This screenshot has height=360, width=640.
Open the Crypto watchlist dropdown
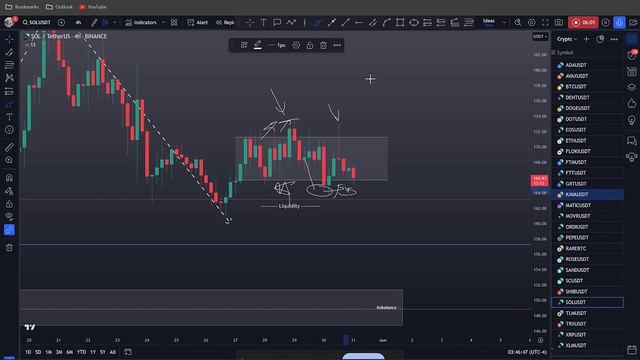pyautogui.click(x=567, y=39)
